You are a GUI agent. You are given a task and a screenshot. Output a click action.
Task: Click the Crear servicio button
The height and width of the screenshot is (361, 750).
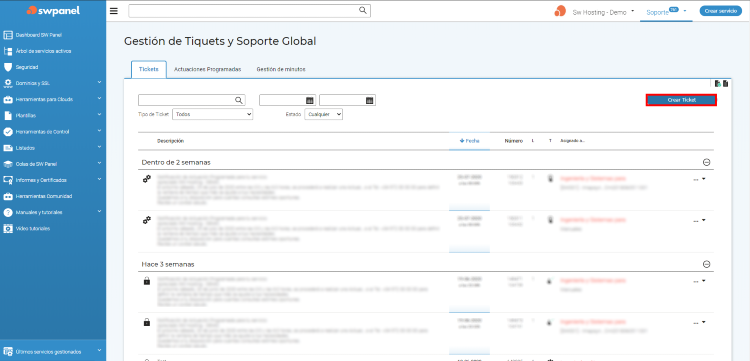(x=720, y=11)
